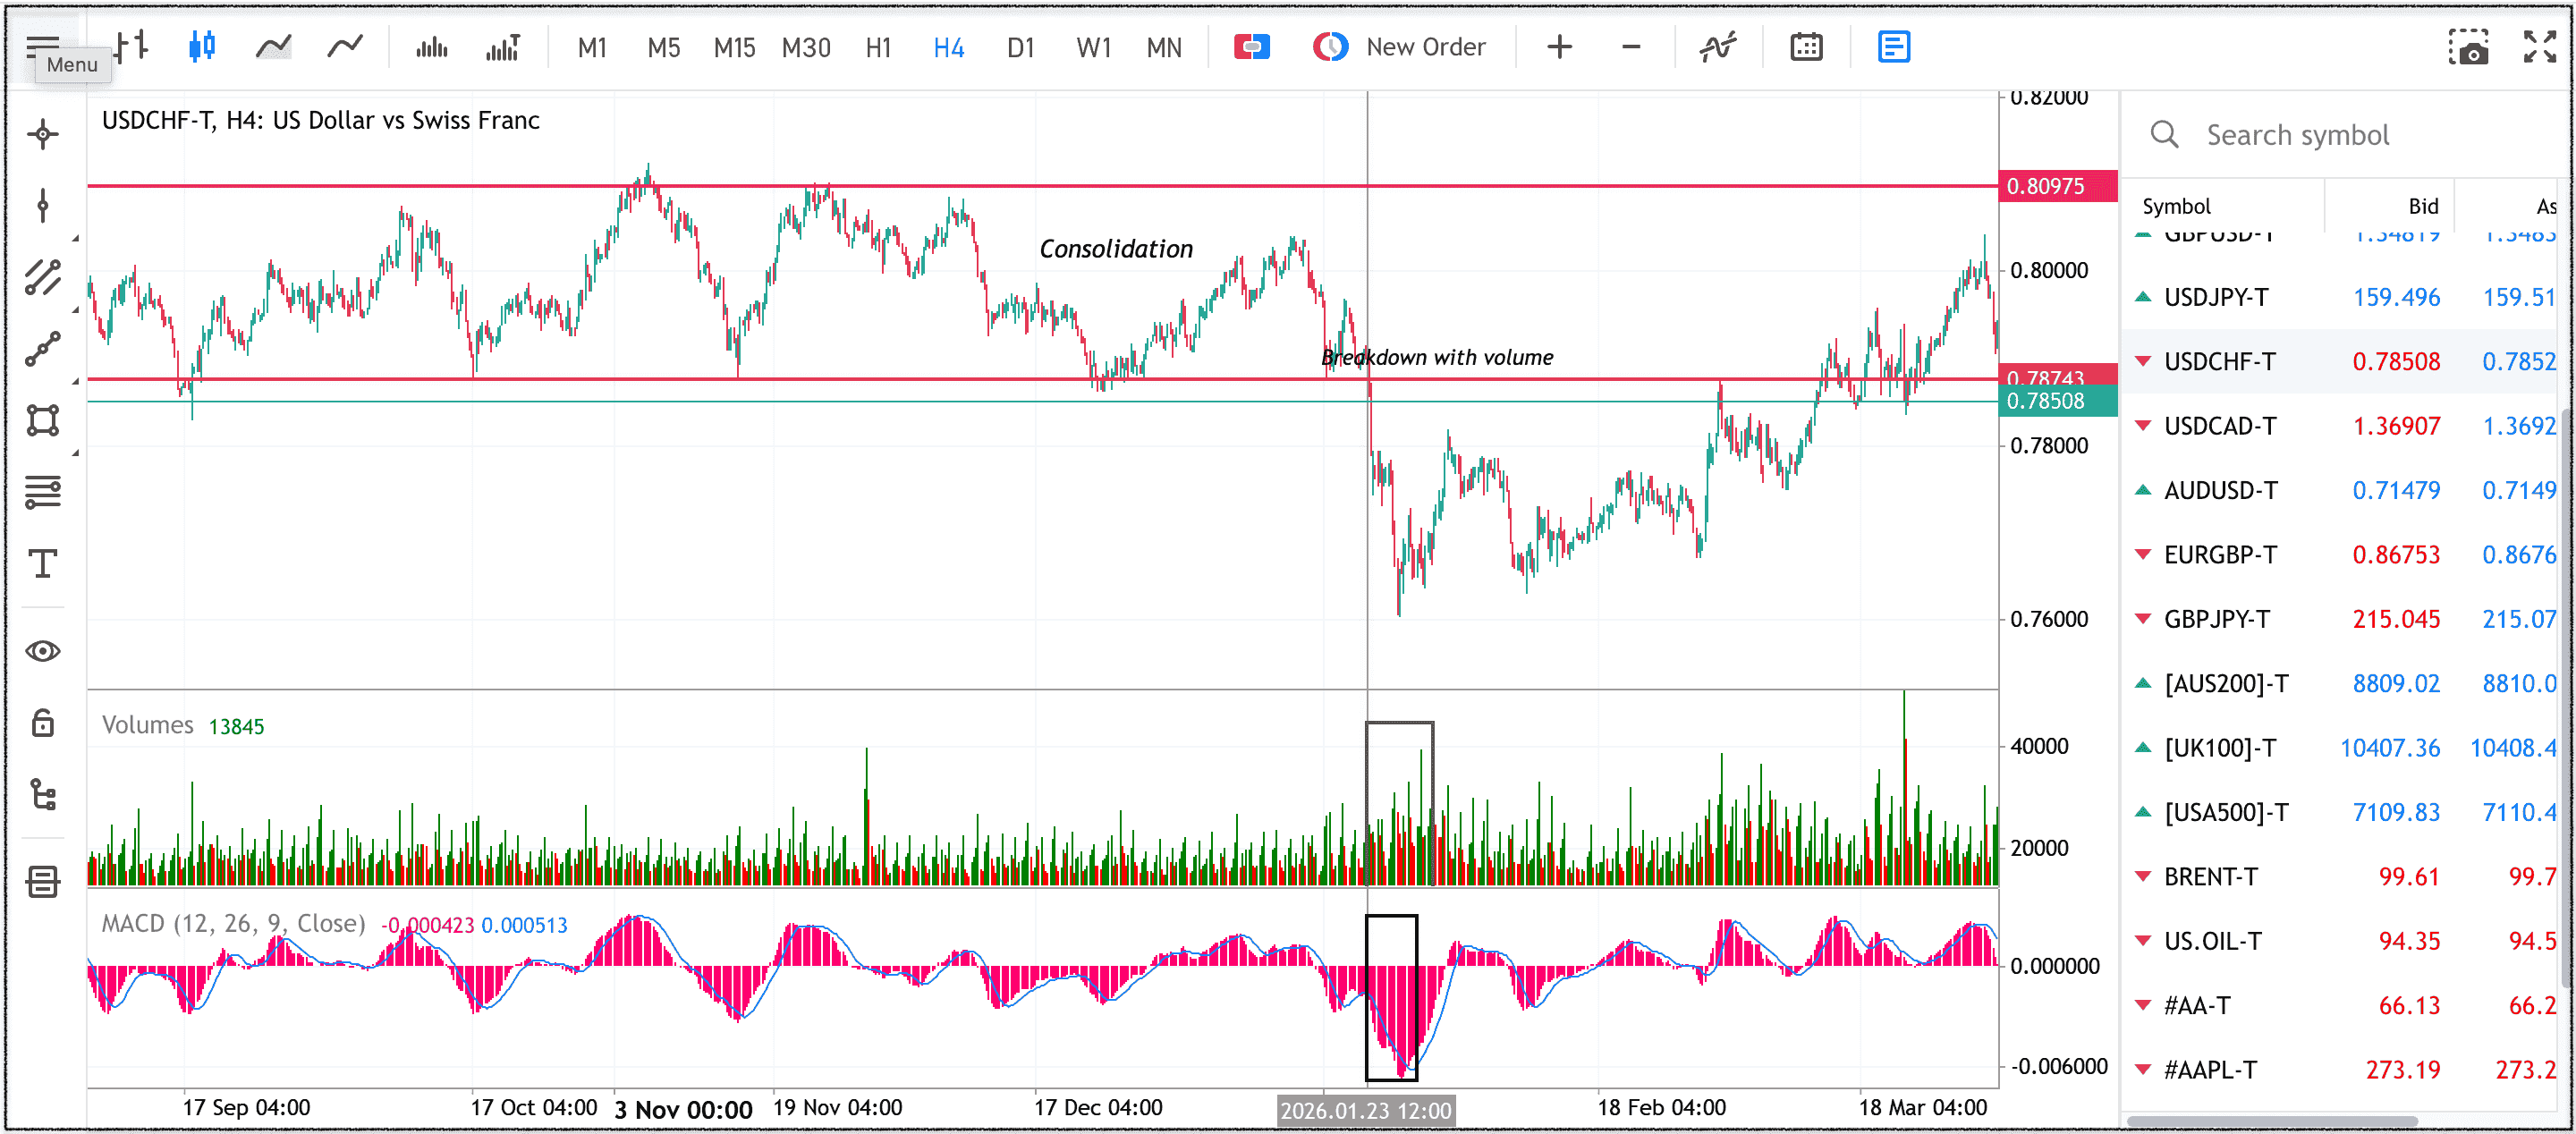This screenshot has height=1134, width=2576.
Task: Select M30 timeframe
Action: point(806,47)
